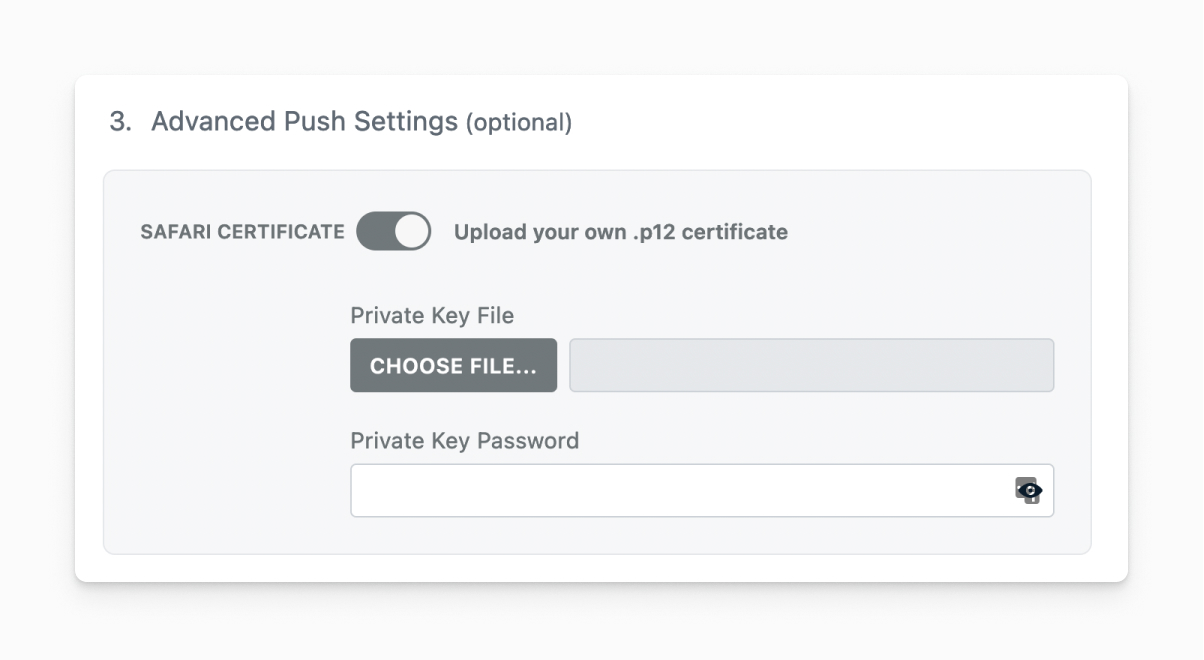This screenshot has width=1204, height=660.
Task: Click the Advanced Push Settings heading
Action: [x=304, y=122]
